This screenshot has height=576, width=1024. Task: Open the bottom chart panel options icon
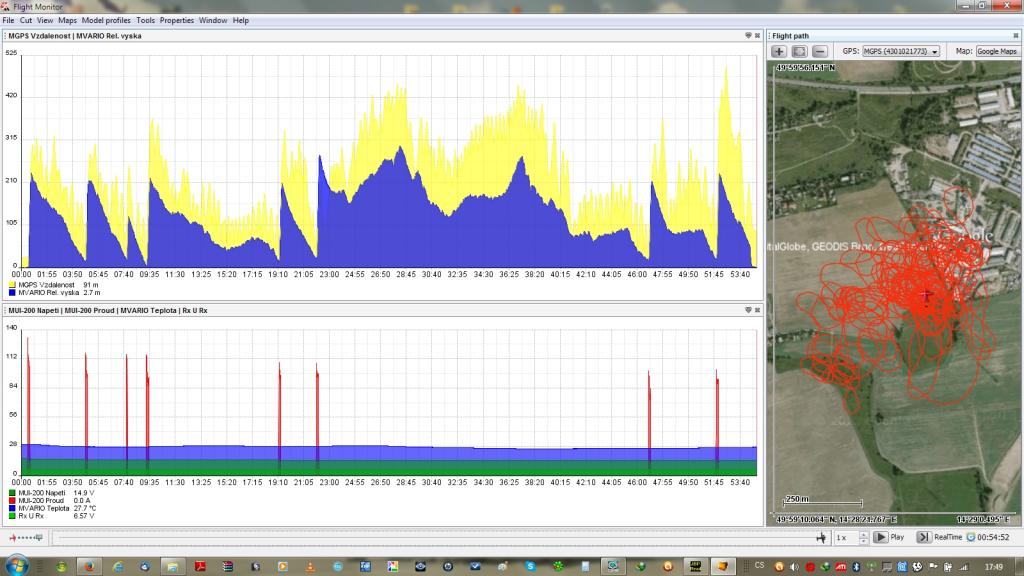(x=749, y=311)
